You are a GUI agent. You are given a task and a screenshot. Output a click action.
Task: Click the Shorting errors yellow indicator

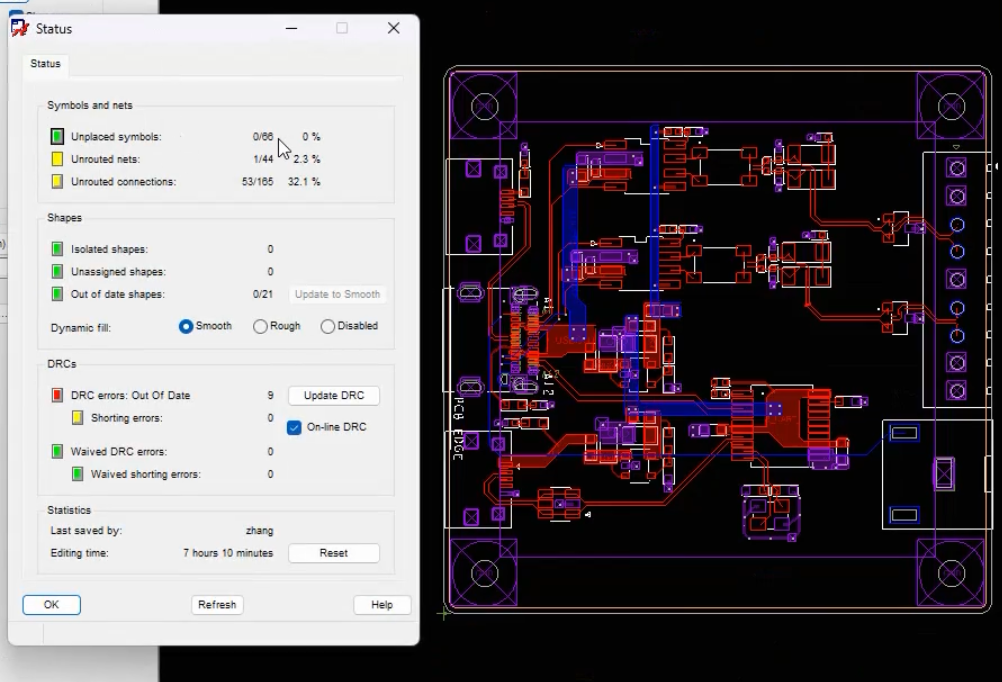[x=77, y=418]
